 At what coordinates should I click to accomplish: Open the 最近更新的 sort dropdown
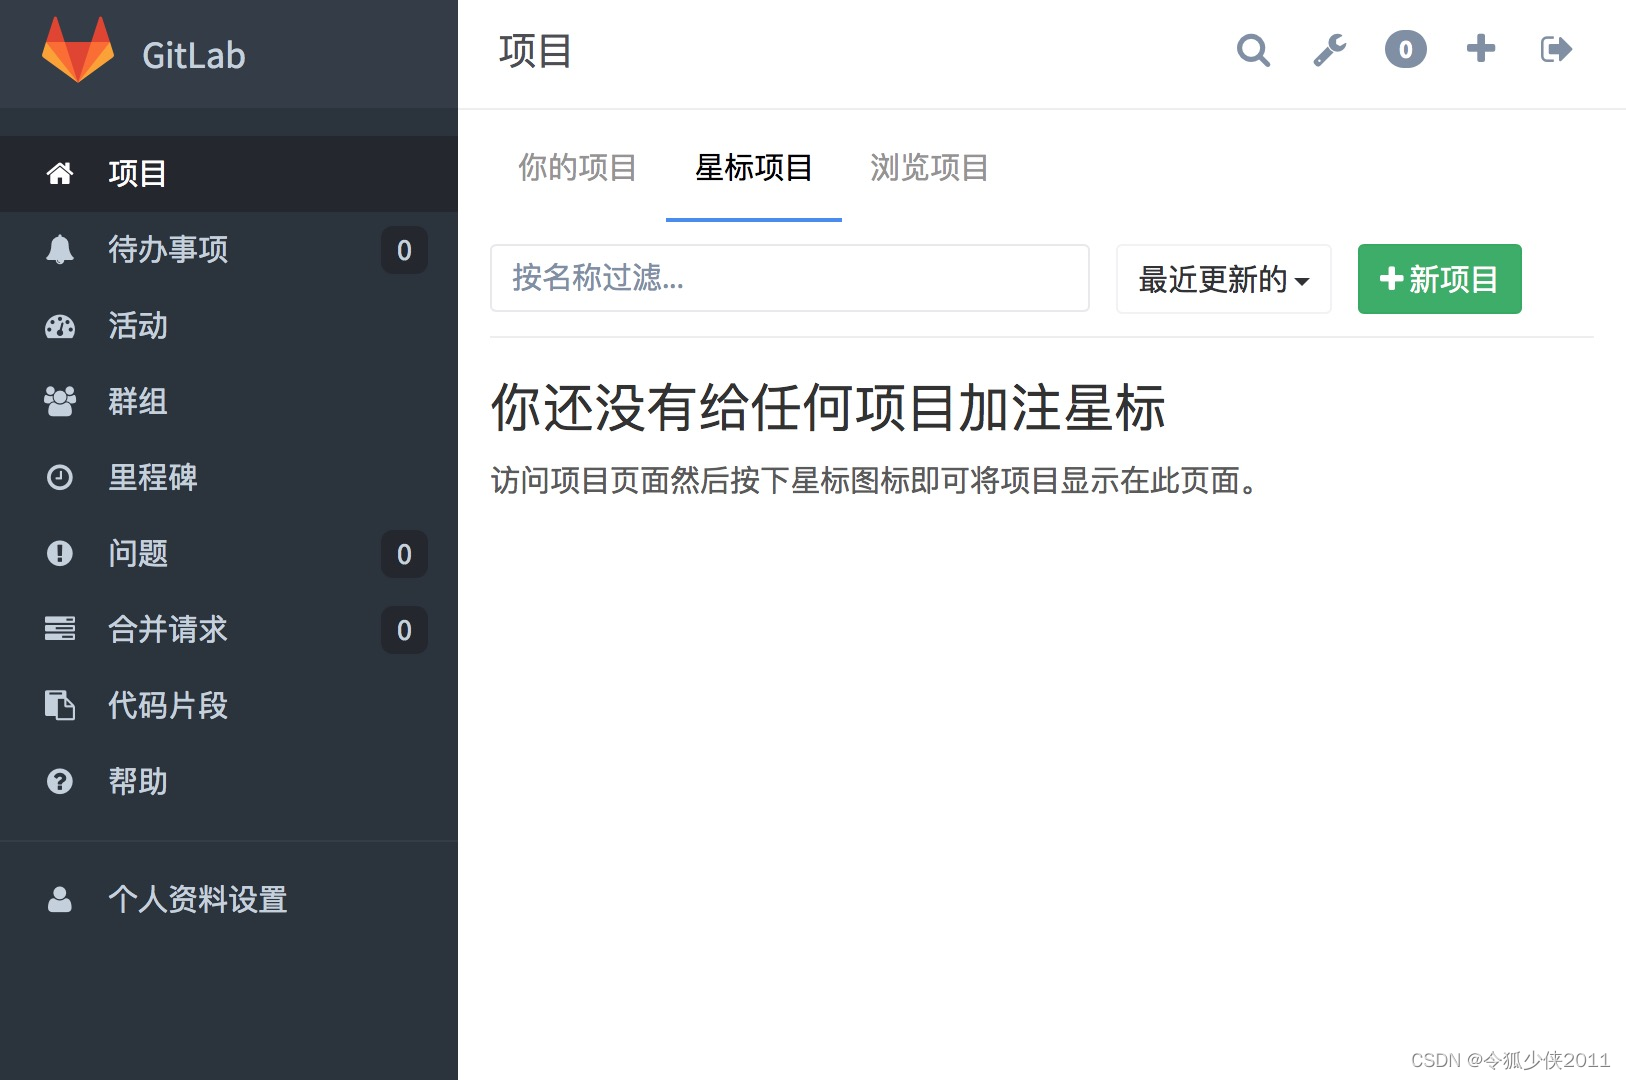pyautogui.click(x=1222, y=279)
